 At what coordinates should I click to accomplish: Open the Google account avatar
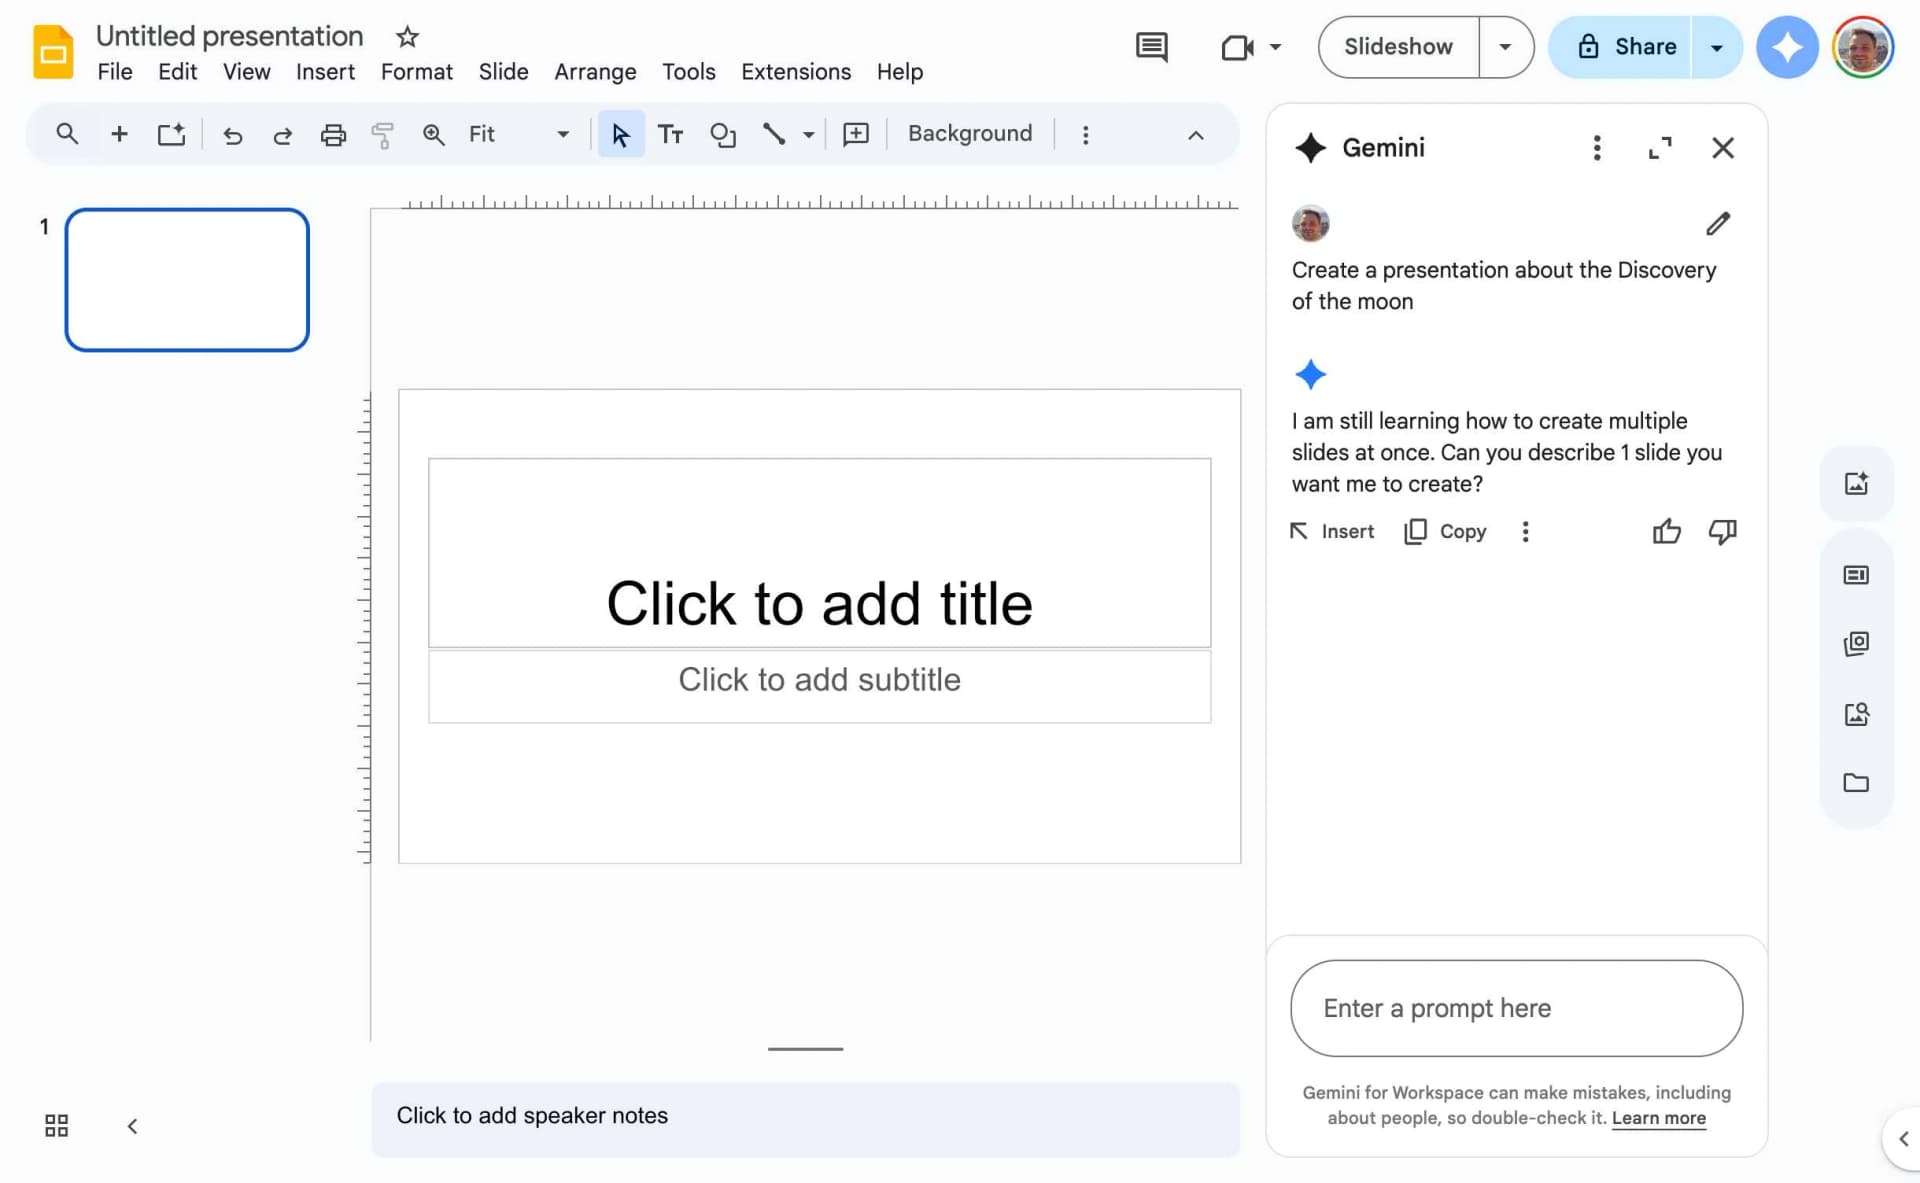(x=1863, y=47)
